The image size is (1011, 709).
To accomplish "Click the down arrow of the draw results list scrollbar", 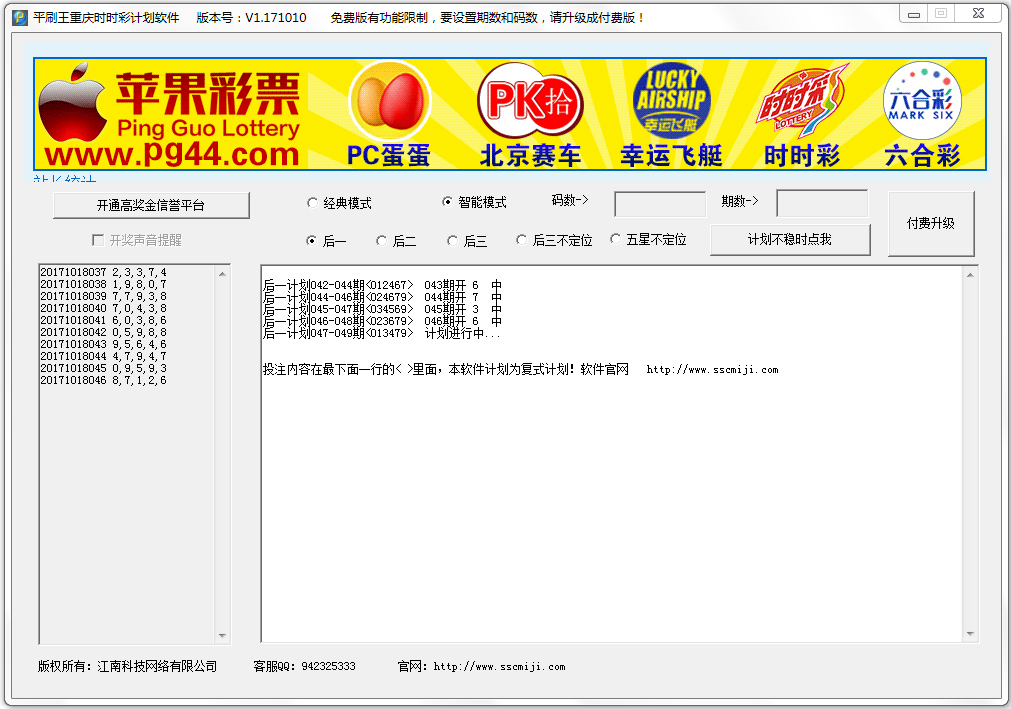I will (x=222, y=636).
